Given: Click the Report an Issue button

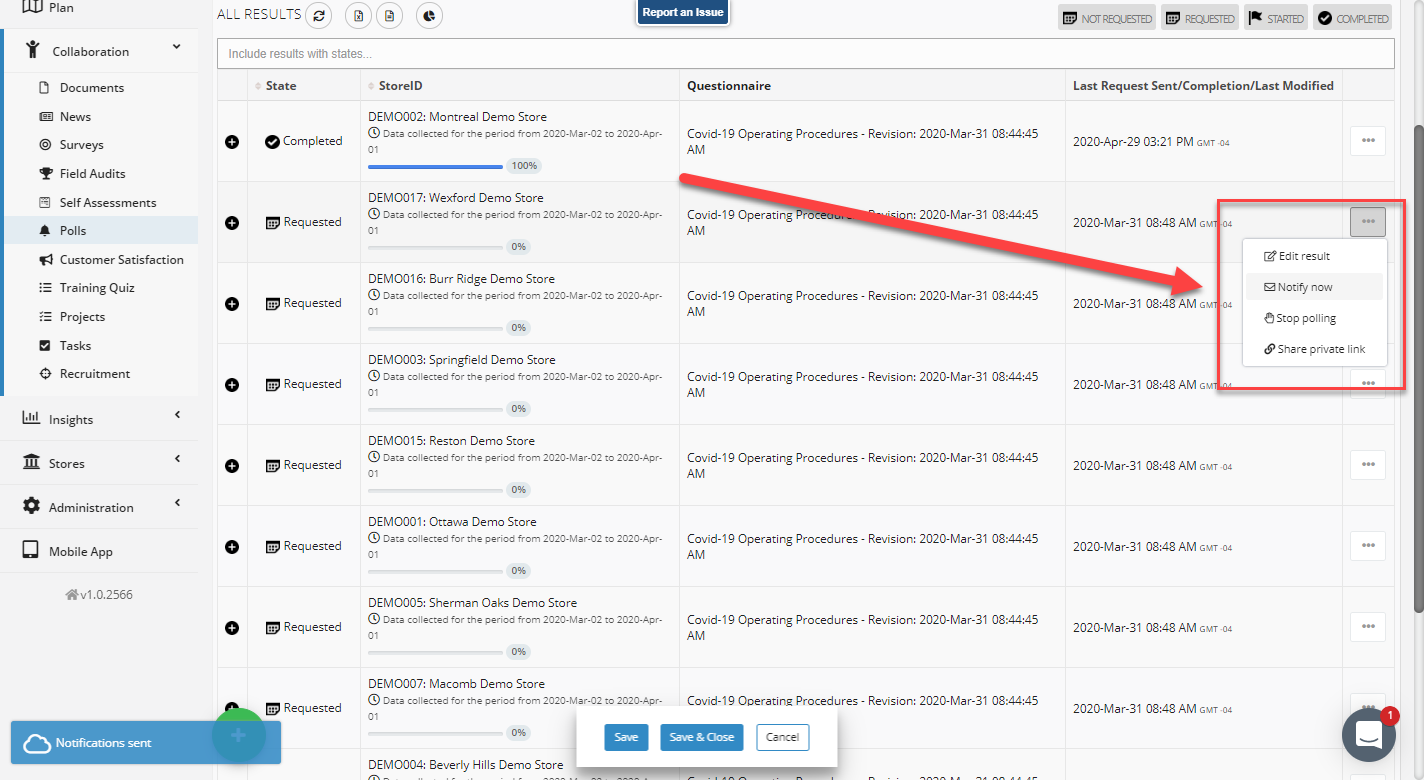Looking at the screenshot, I should coord(683,12).
